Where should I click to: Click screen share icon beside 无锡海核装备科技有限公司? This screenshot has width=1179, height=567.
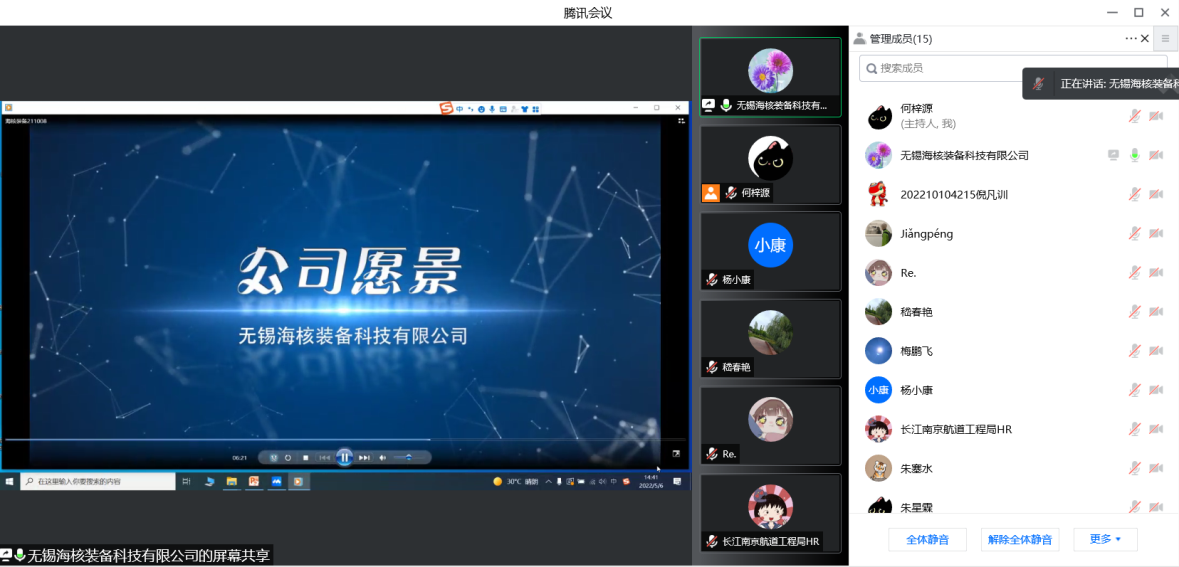[x=1113, y=155]
